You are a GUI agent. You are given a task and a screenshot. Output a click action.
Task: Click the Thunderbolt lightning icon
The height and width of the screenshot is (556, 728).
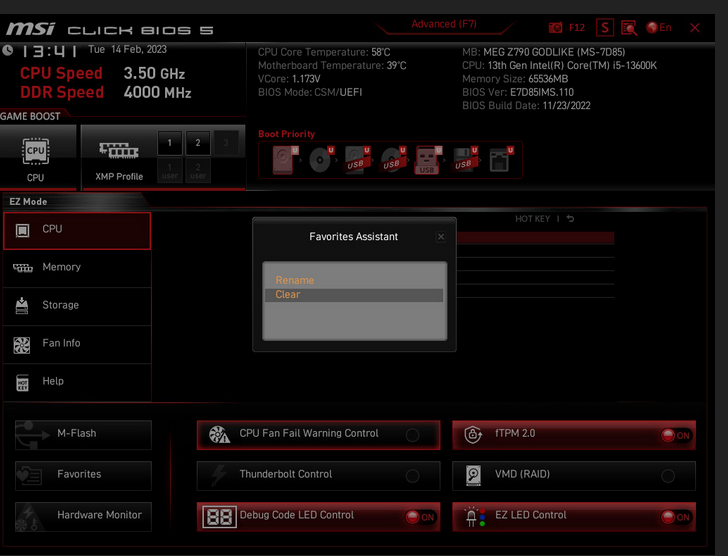219,475
